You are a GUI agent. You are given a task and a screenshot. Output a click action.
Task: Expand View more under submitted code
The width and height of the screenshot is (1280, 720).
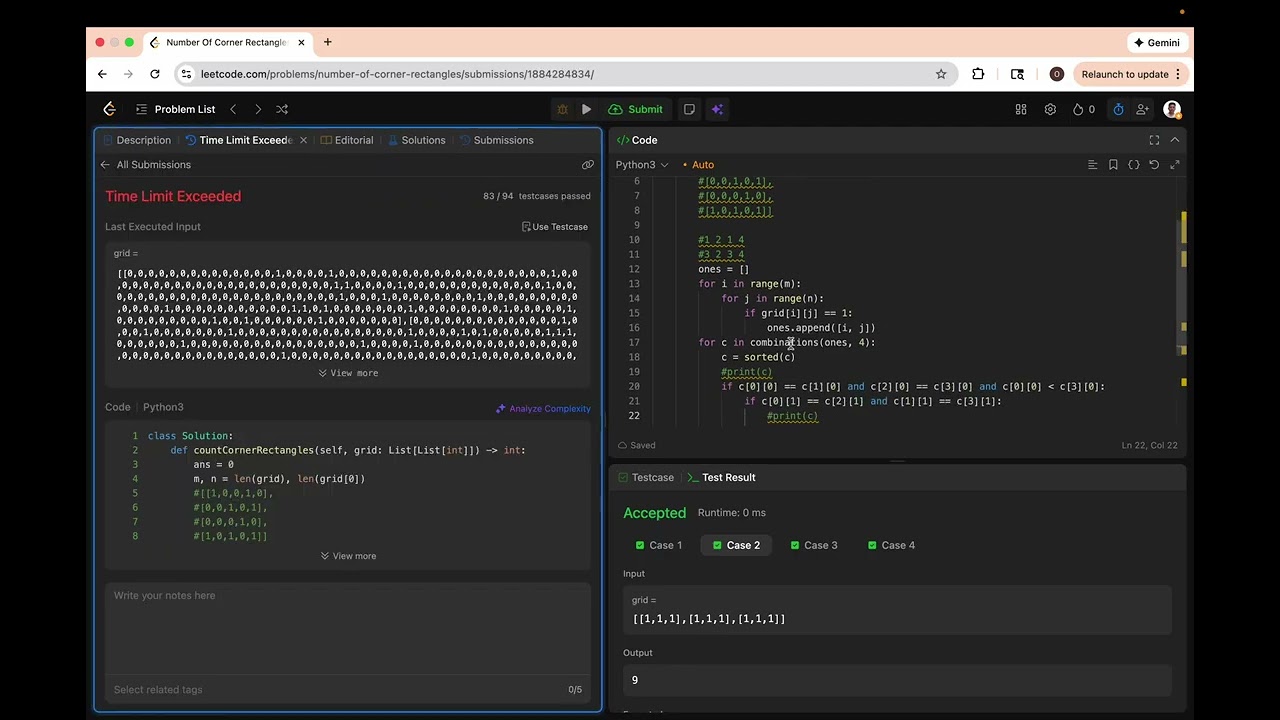click(x=348, y=556)
